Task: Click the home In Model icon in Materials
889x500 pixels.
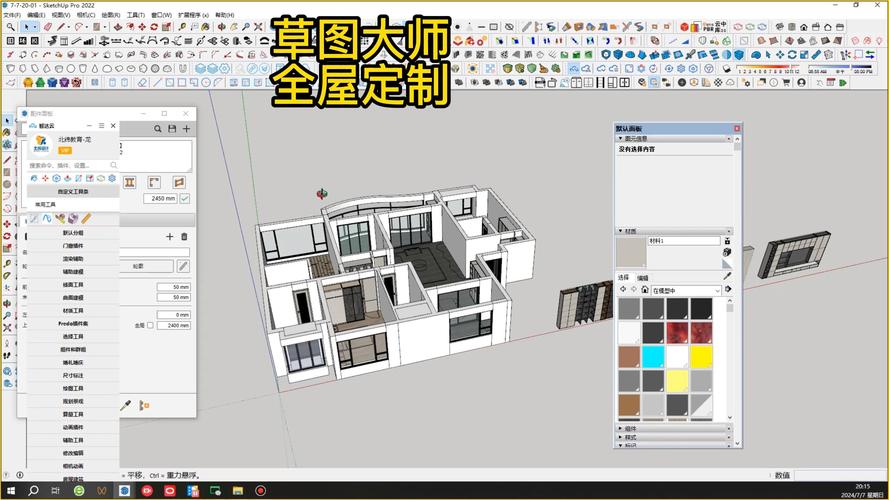Action: [645, 290]
